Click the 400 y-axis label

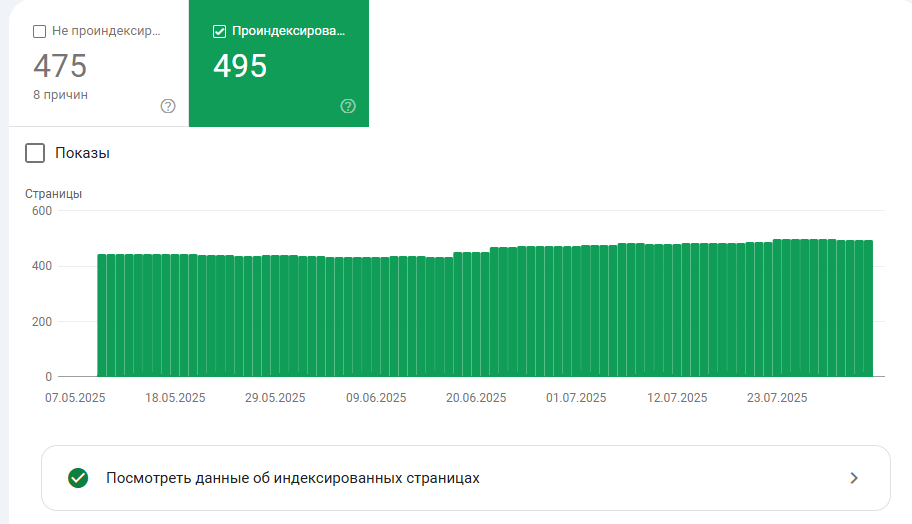pyautogui.click(x=42, y=266)
